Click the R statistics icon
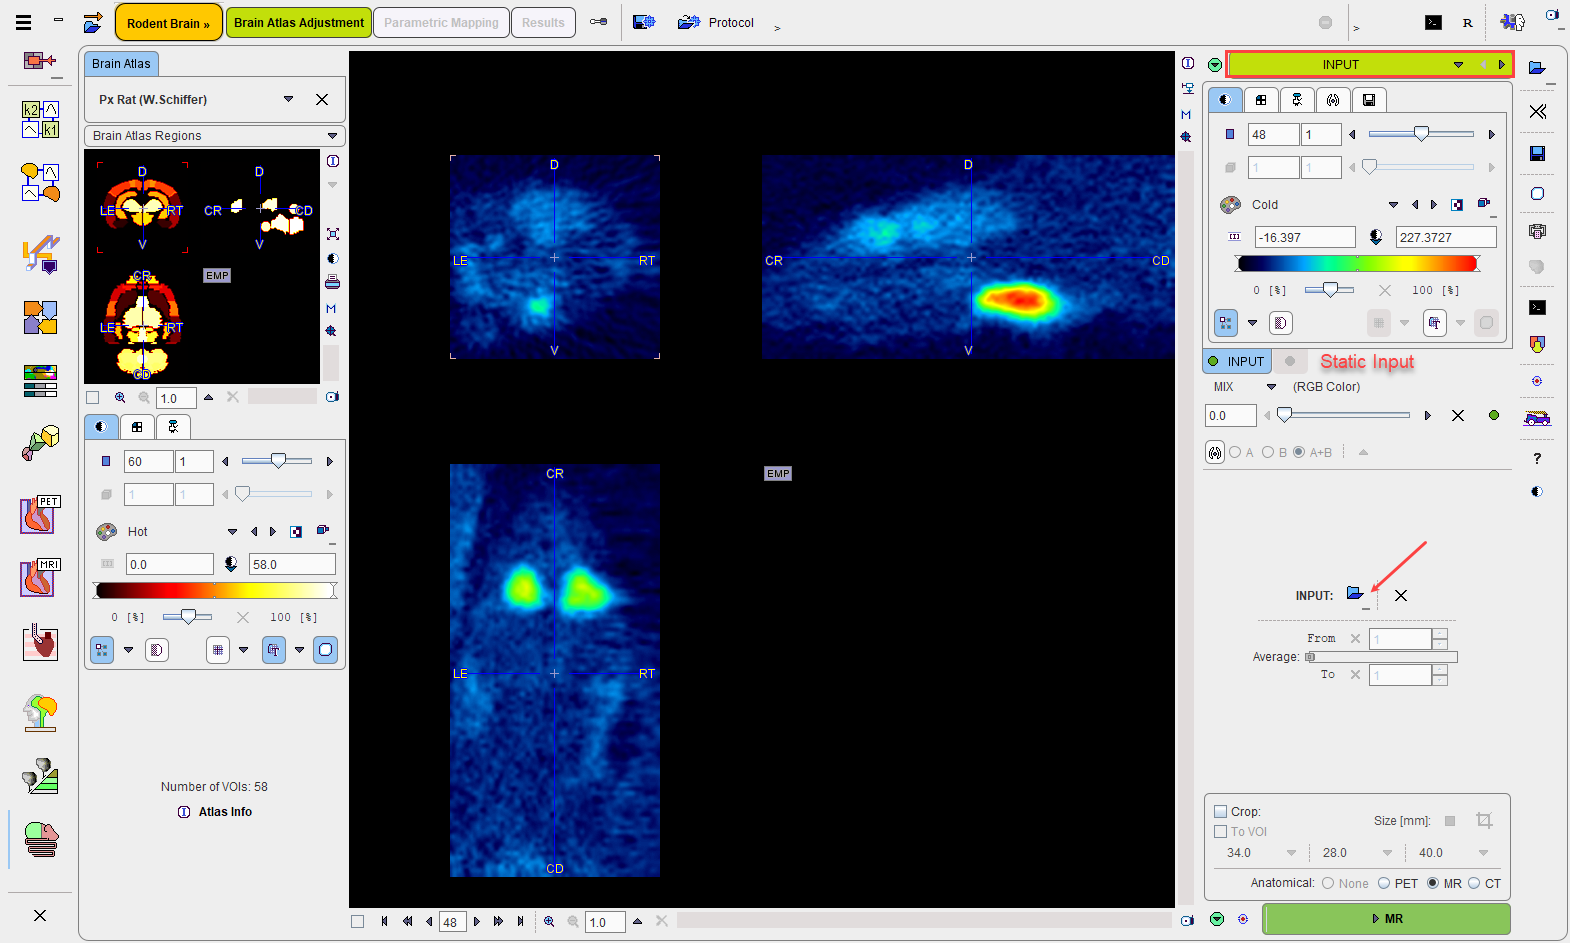Viewport: 1570px width, 943px height. pyautogui.click(x=1467, y=22)
